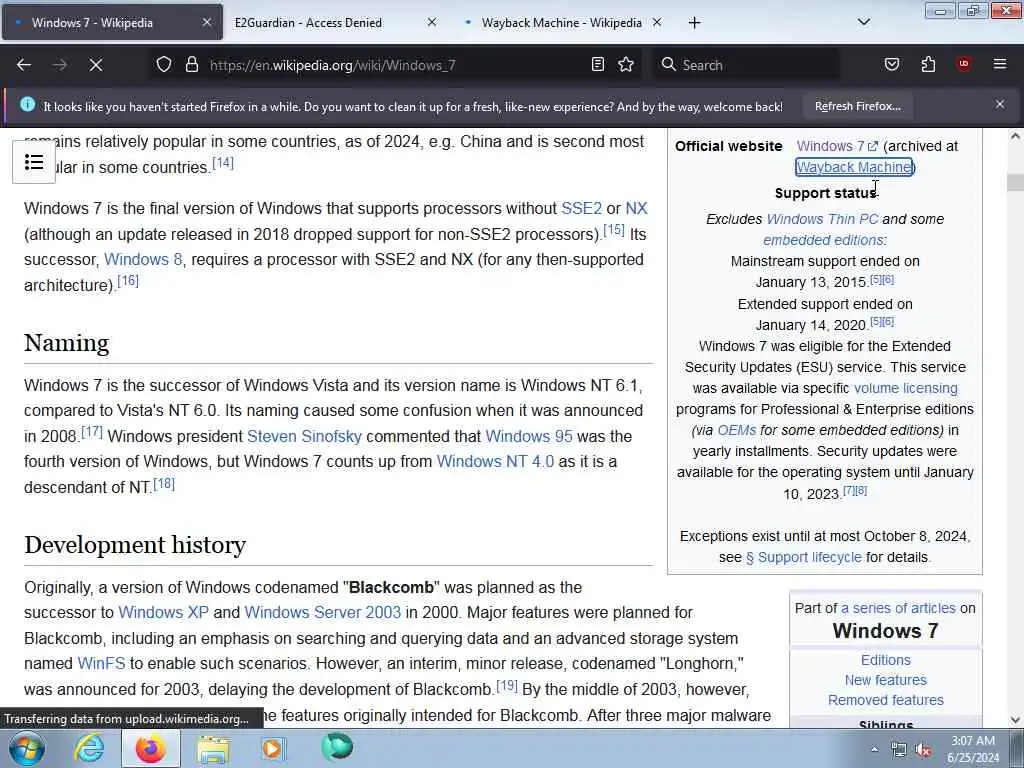Click the page vertical scrollbar thumb

[1015, 182]
